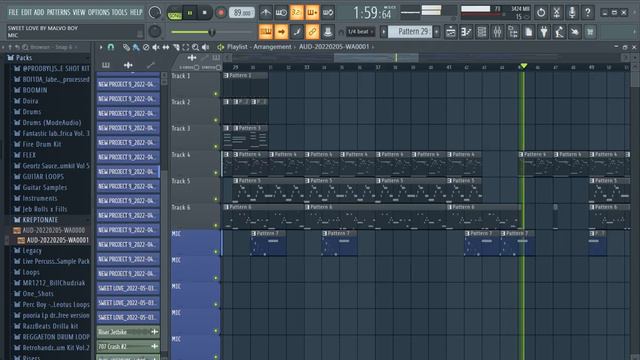Open the EDIT menu

point(27,12)
